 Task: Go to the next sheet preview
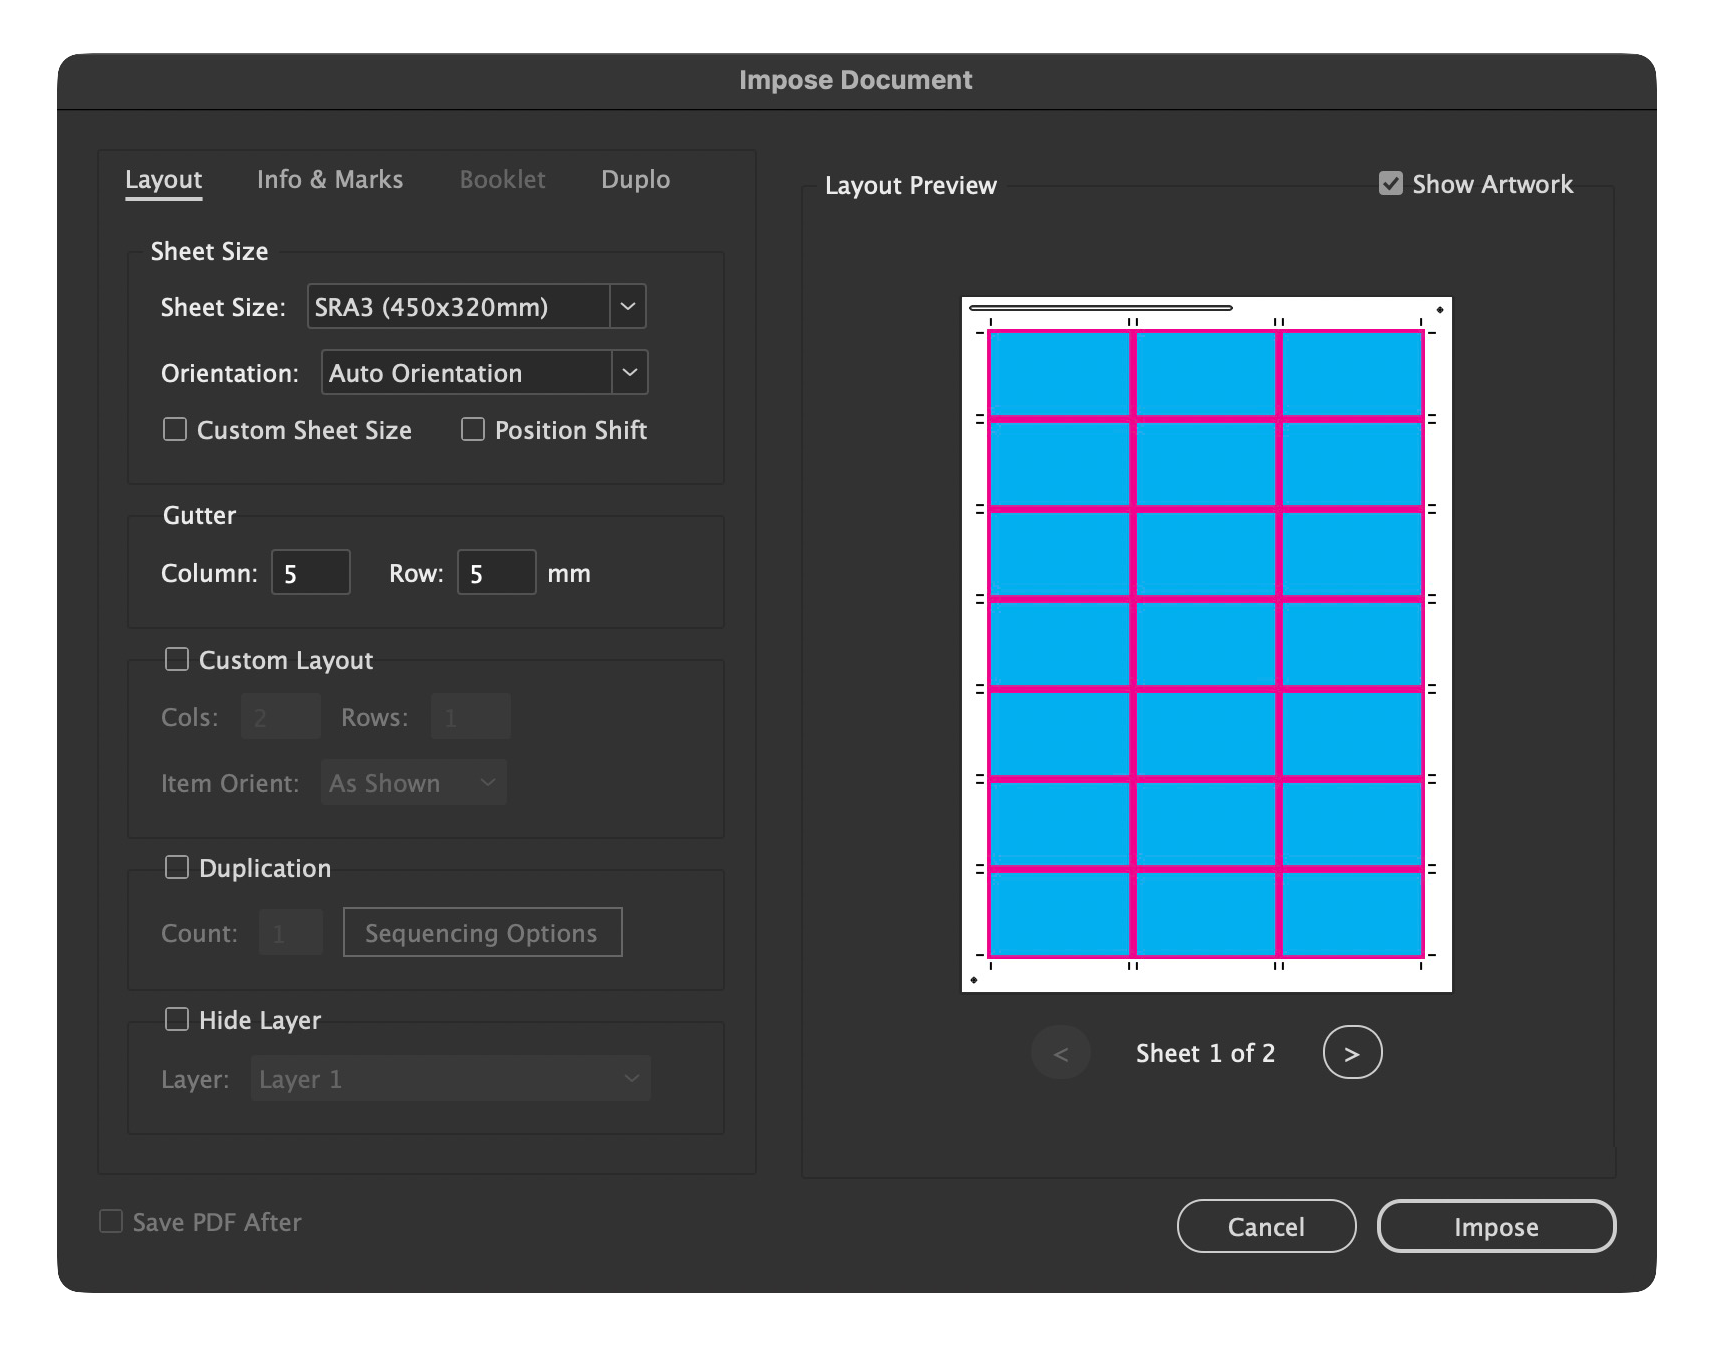click(x=1352, y=1052)
